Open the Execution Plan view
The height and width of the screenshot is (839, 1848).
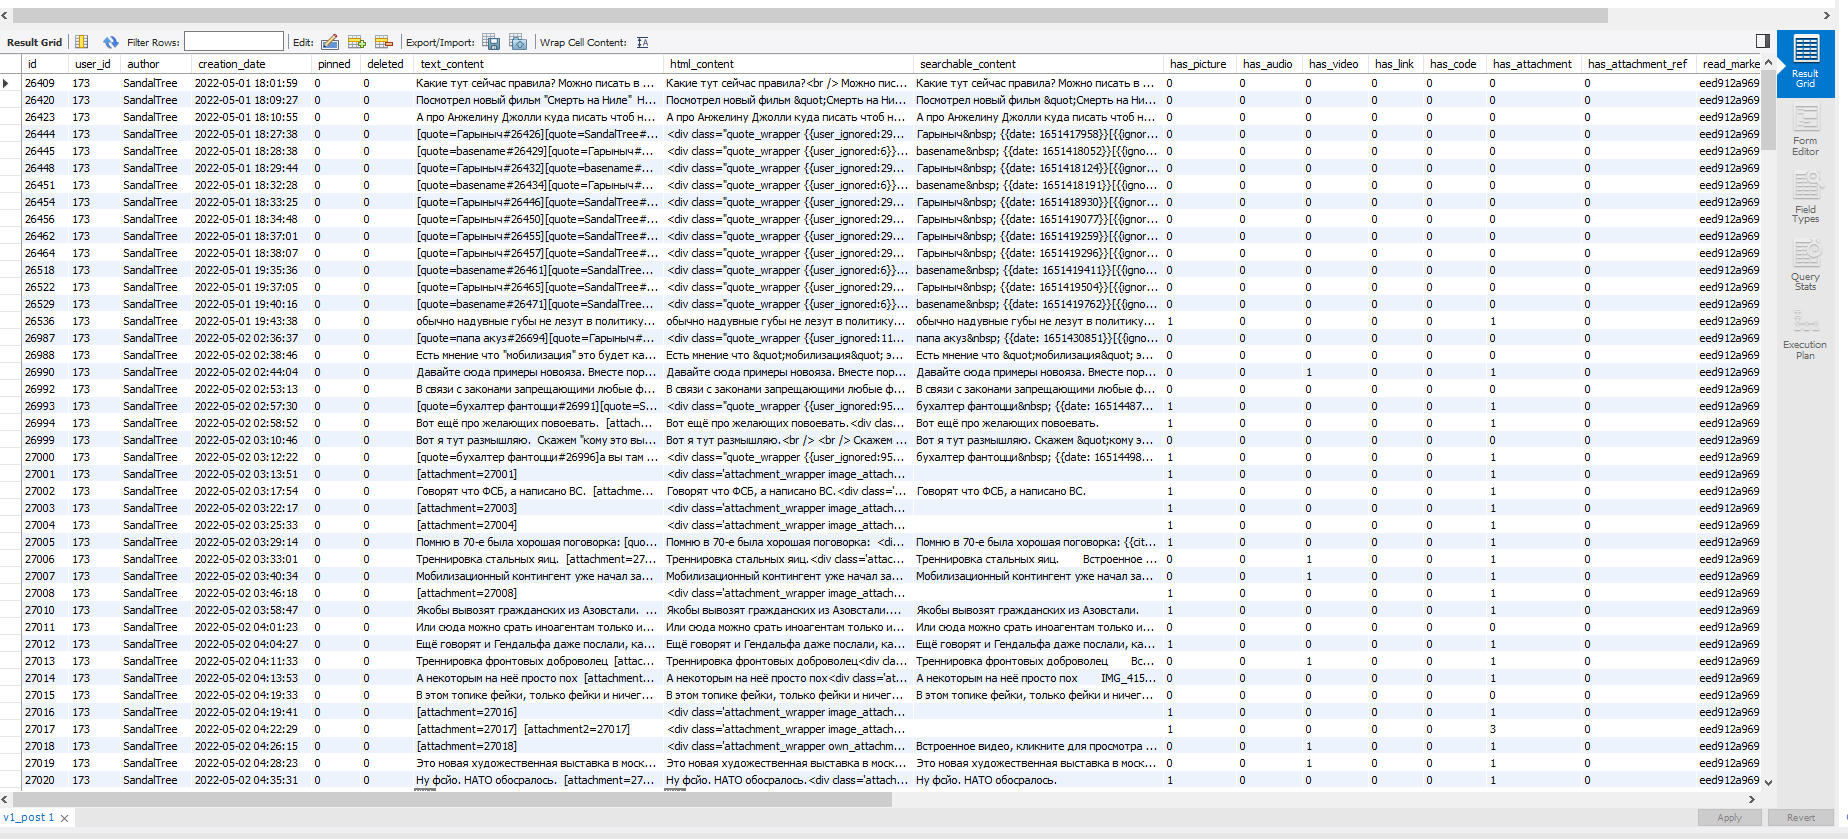pyautogui.click(x=1805, y=335)
